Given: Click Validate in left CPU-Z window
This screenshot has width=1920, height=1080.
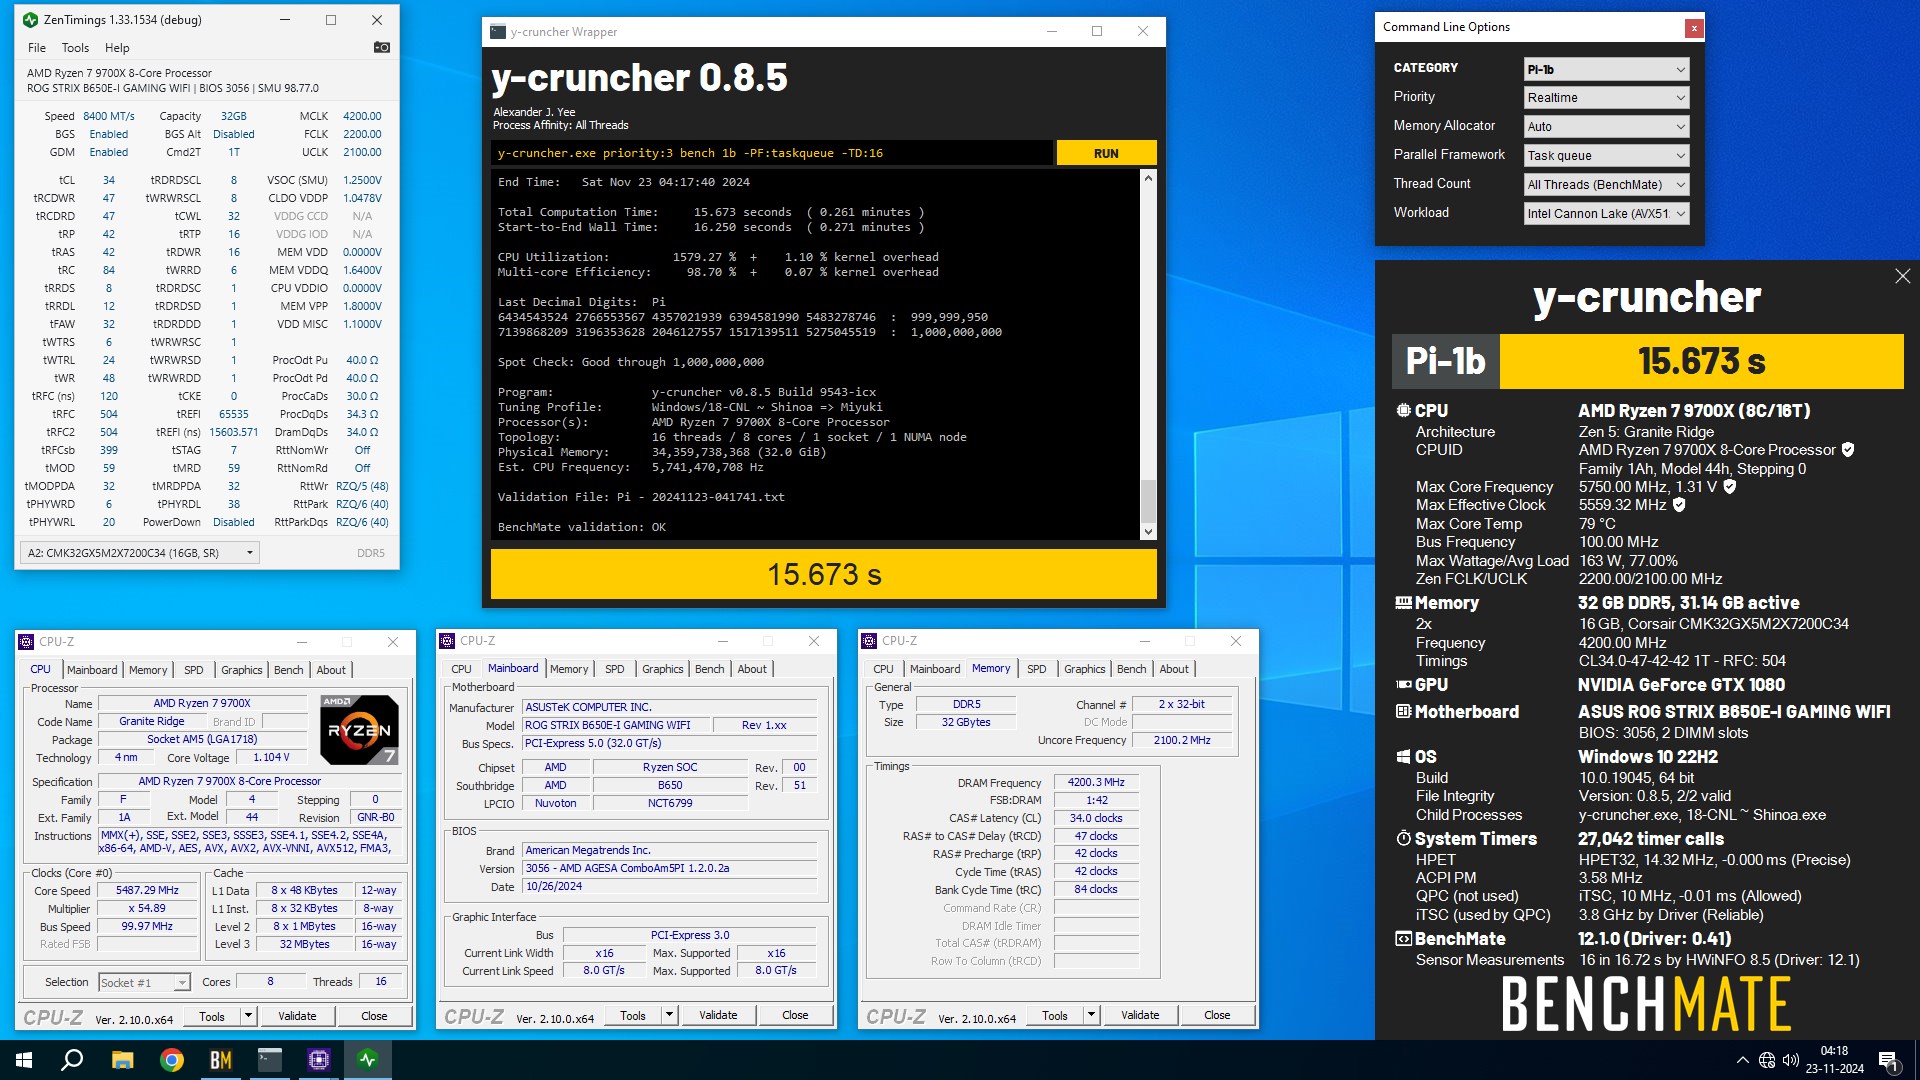Looking at the screenshot, I should pyautogui.click(x=297, y=1016).
